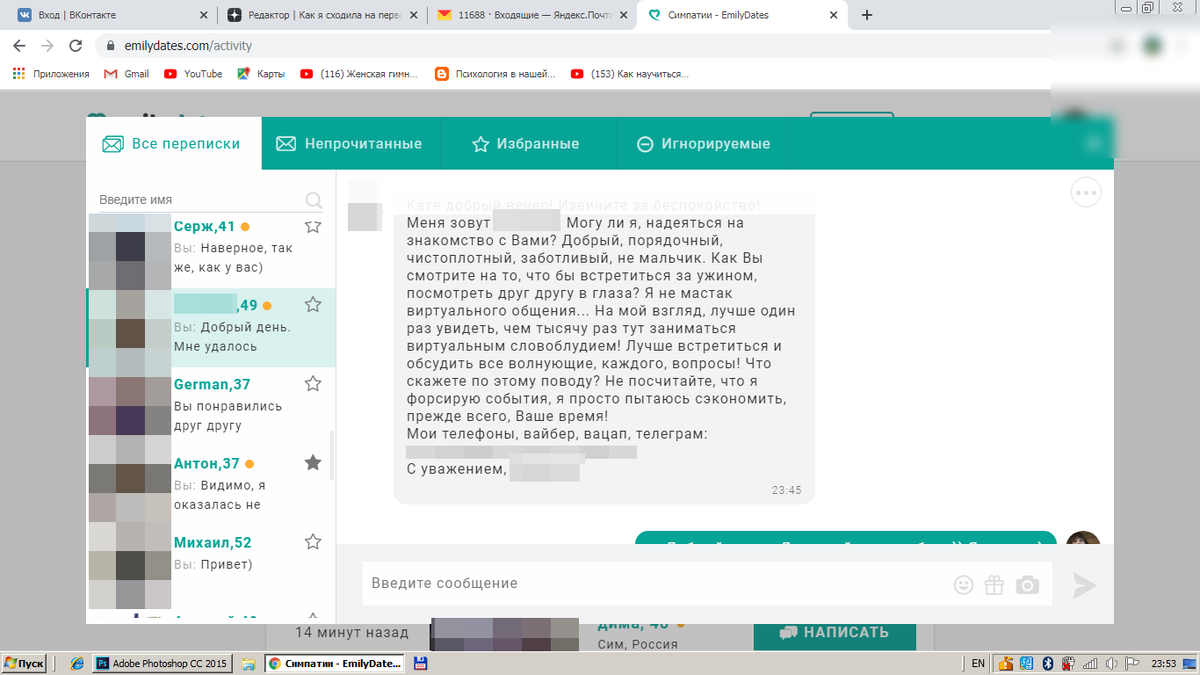Click the gift icon in message box

tap(994, 585)
